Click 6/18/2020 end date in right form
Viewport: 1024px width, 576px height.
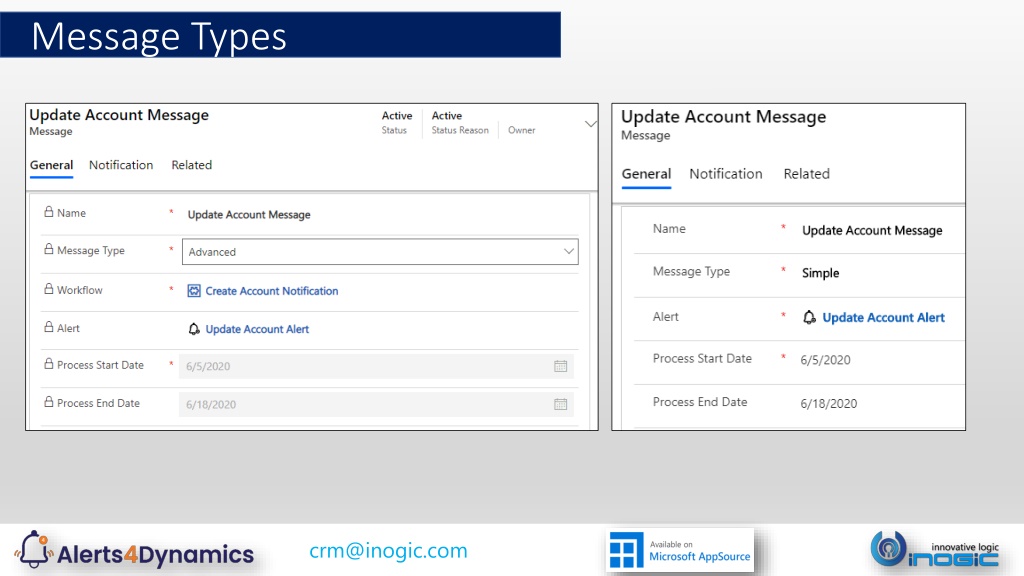(829, 404)
